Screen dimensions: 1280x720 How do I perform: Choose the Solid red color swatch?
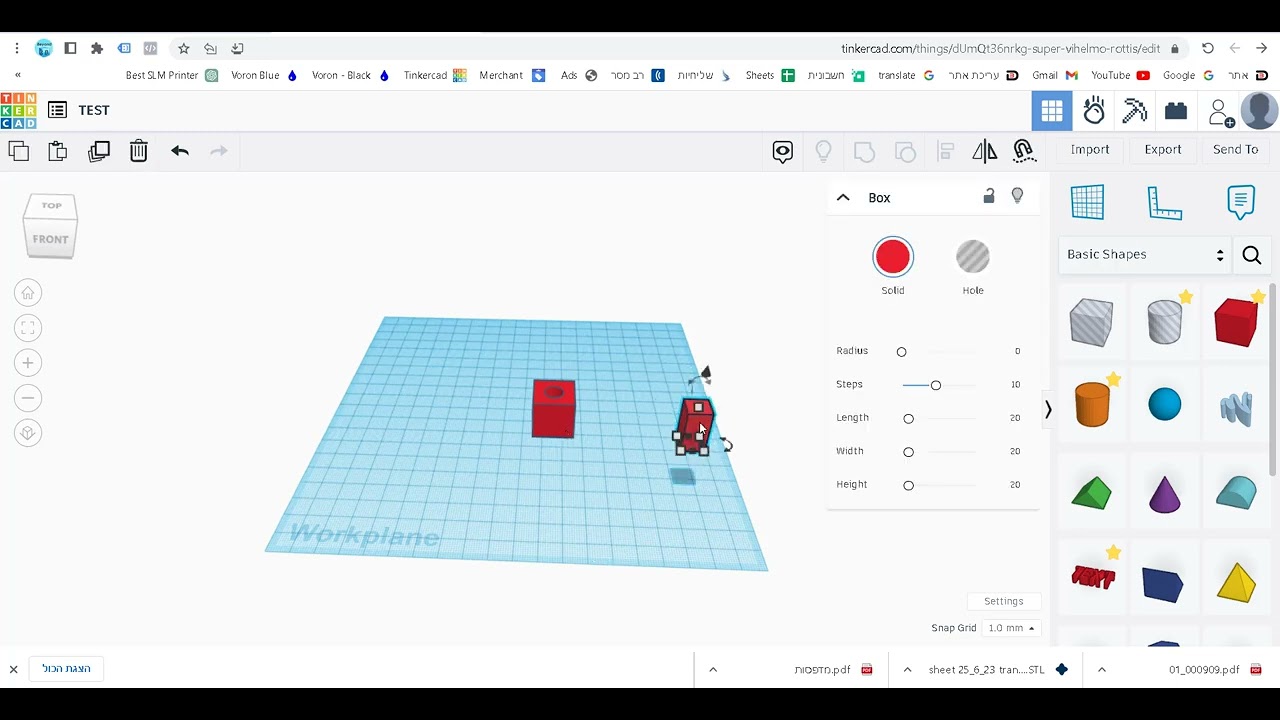click(893, 257)
